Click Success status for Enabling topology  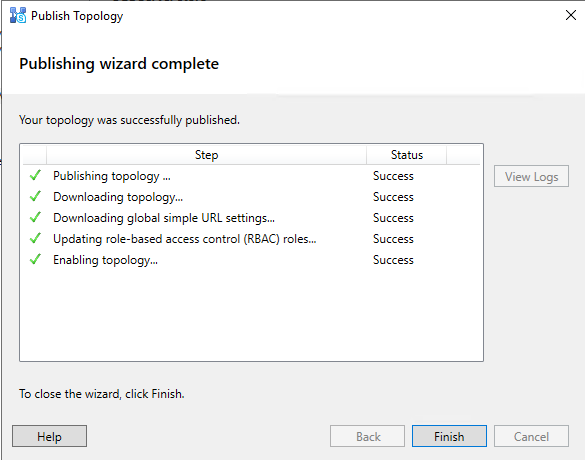393,260
